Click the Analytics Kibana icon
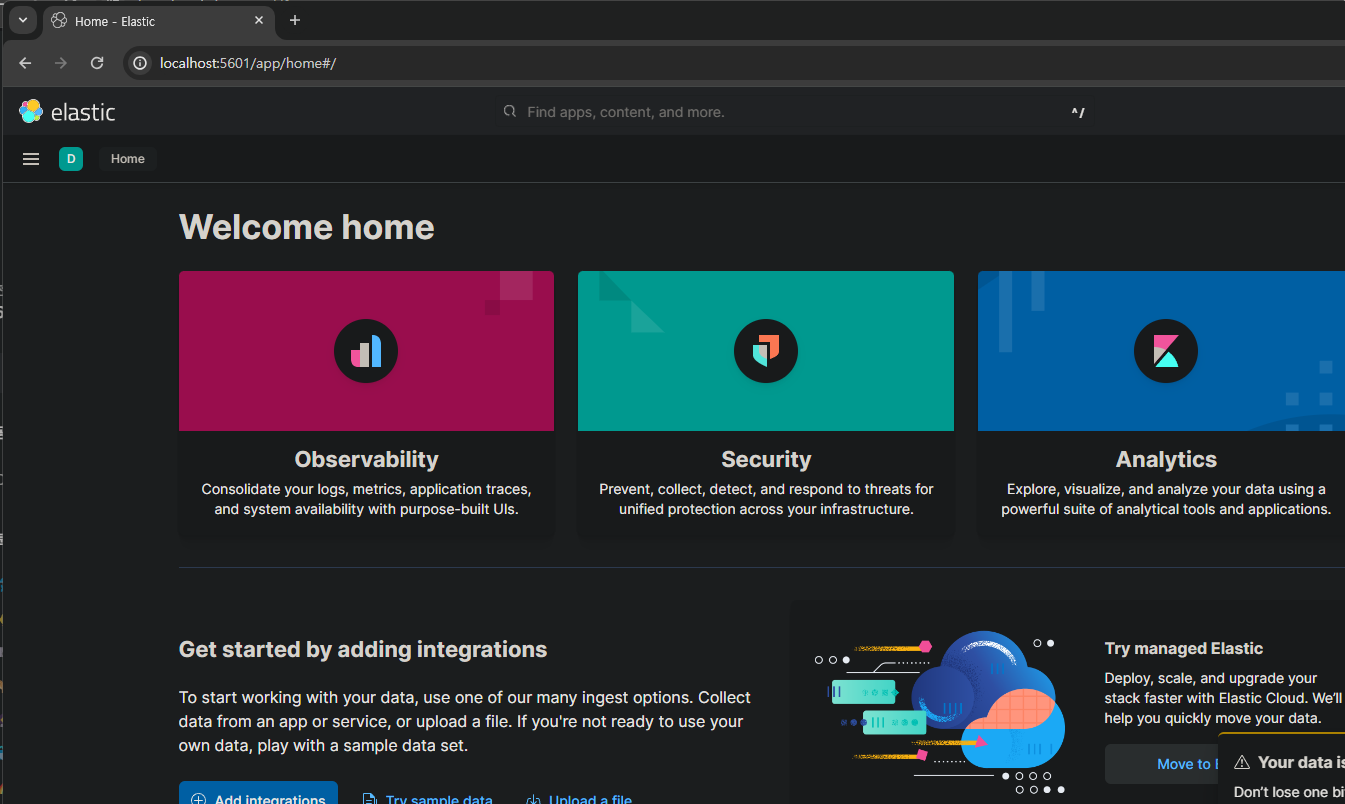Viewport: 1345px width, 804px height. pyautogui.click(x=1166, y=351)
